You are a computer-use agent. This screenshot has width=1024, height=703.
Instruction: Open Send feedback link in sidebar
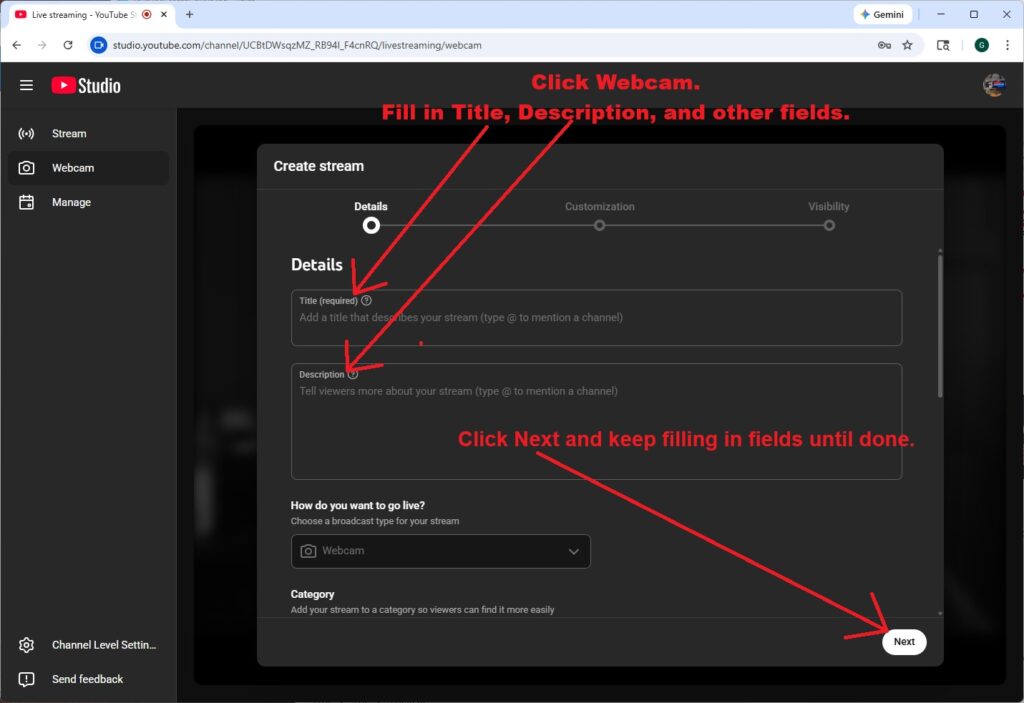click(x=87, y=679)
